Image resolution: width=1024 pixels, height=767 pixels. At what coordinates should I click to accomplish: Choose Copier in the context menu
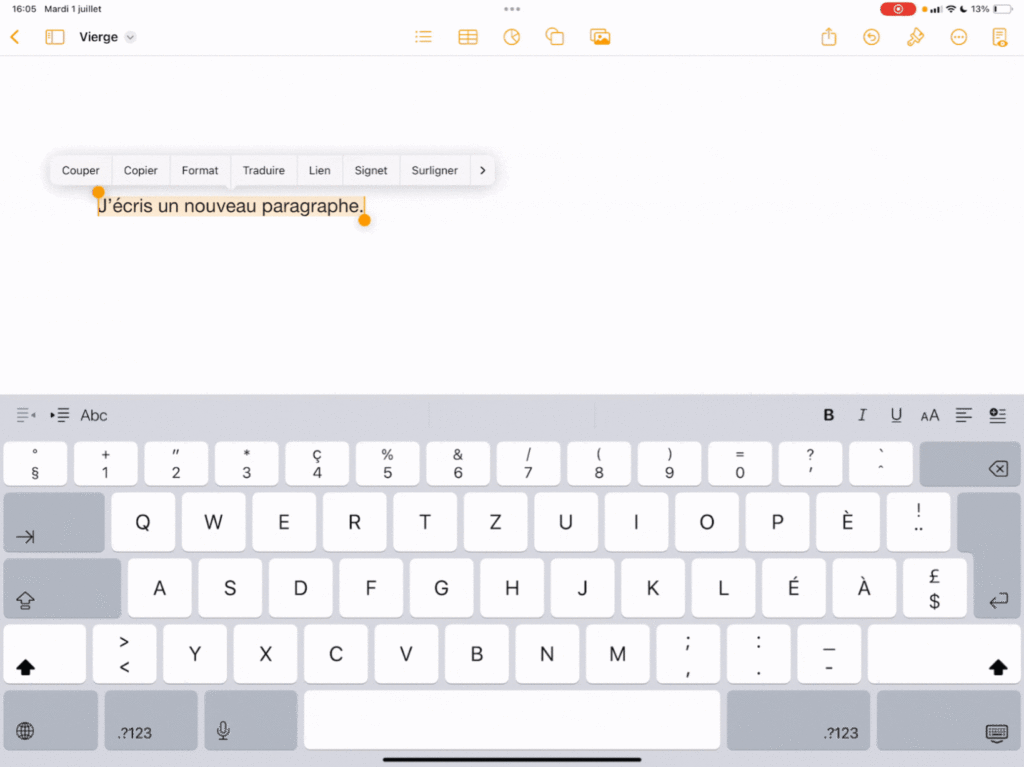141,170
